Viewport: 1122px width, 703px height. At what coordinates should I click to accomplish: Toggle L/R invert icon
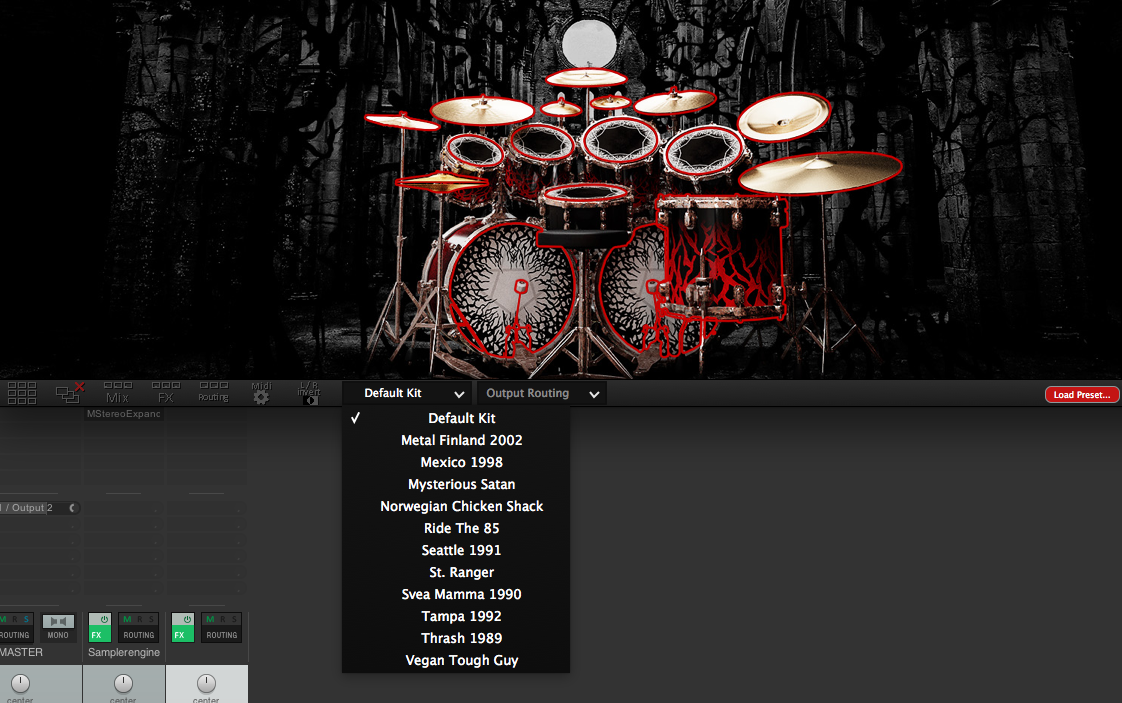pos(309,393)
